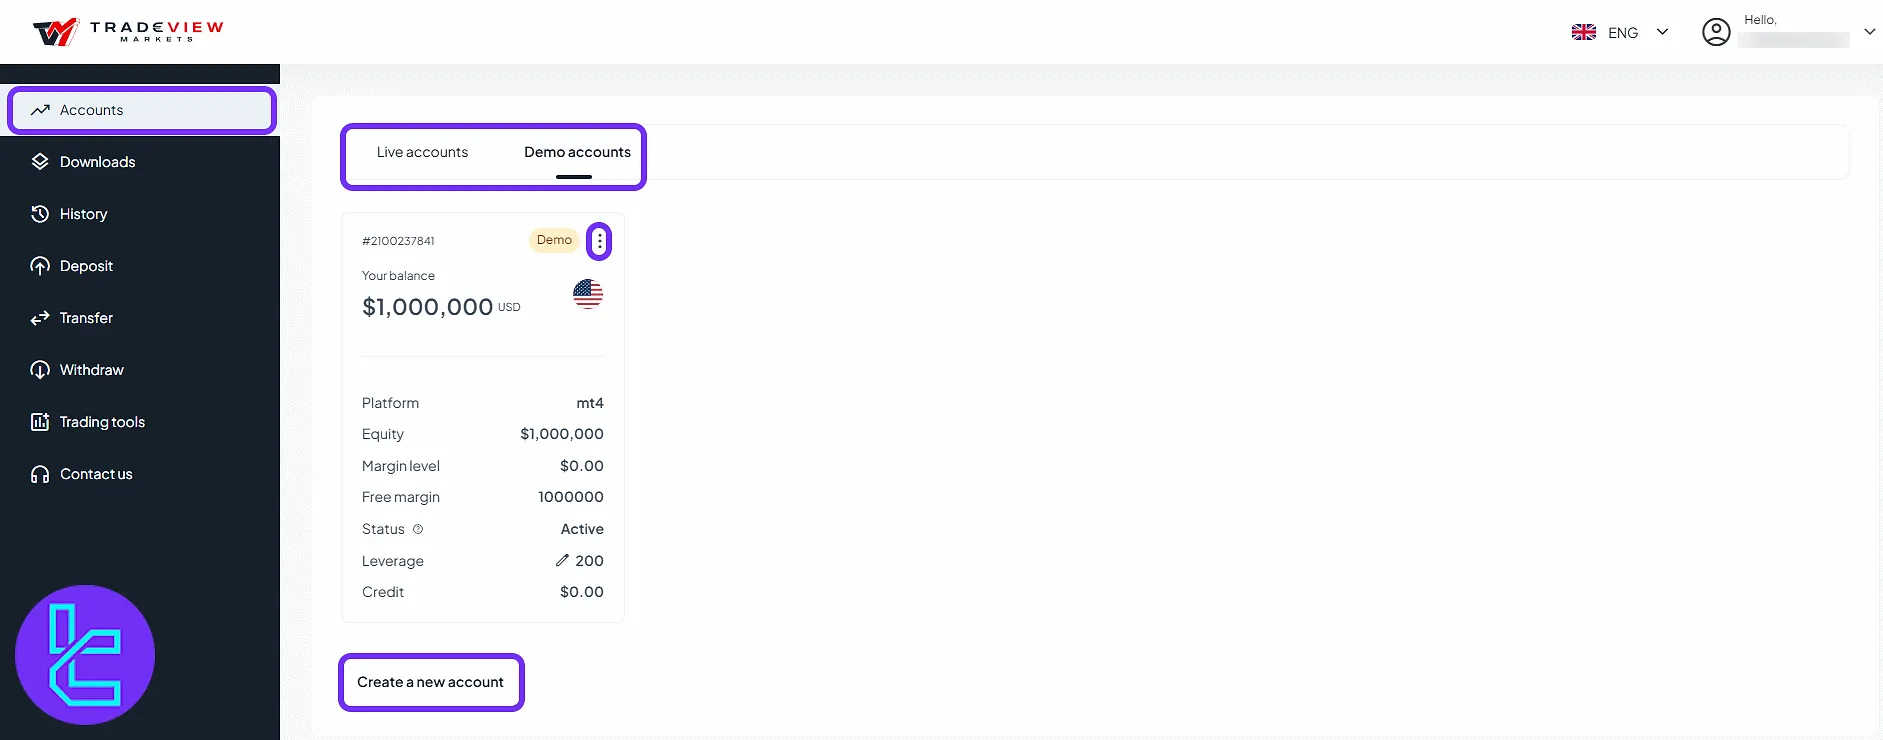This screenshot has width=1883, height=740.
Task: Click the Margin level value $0.00
Action: 582,466
